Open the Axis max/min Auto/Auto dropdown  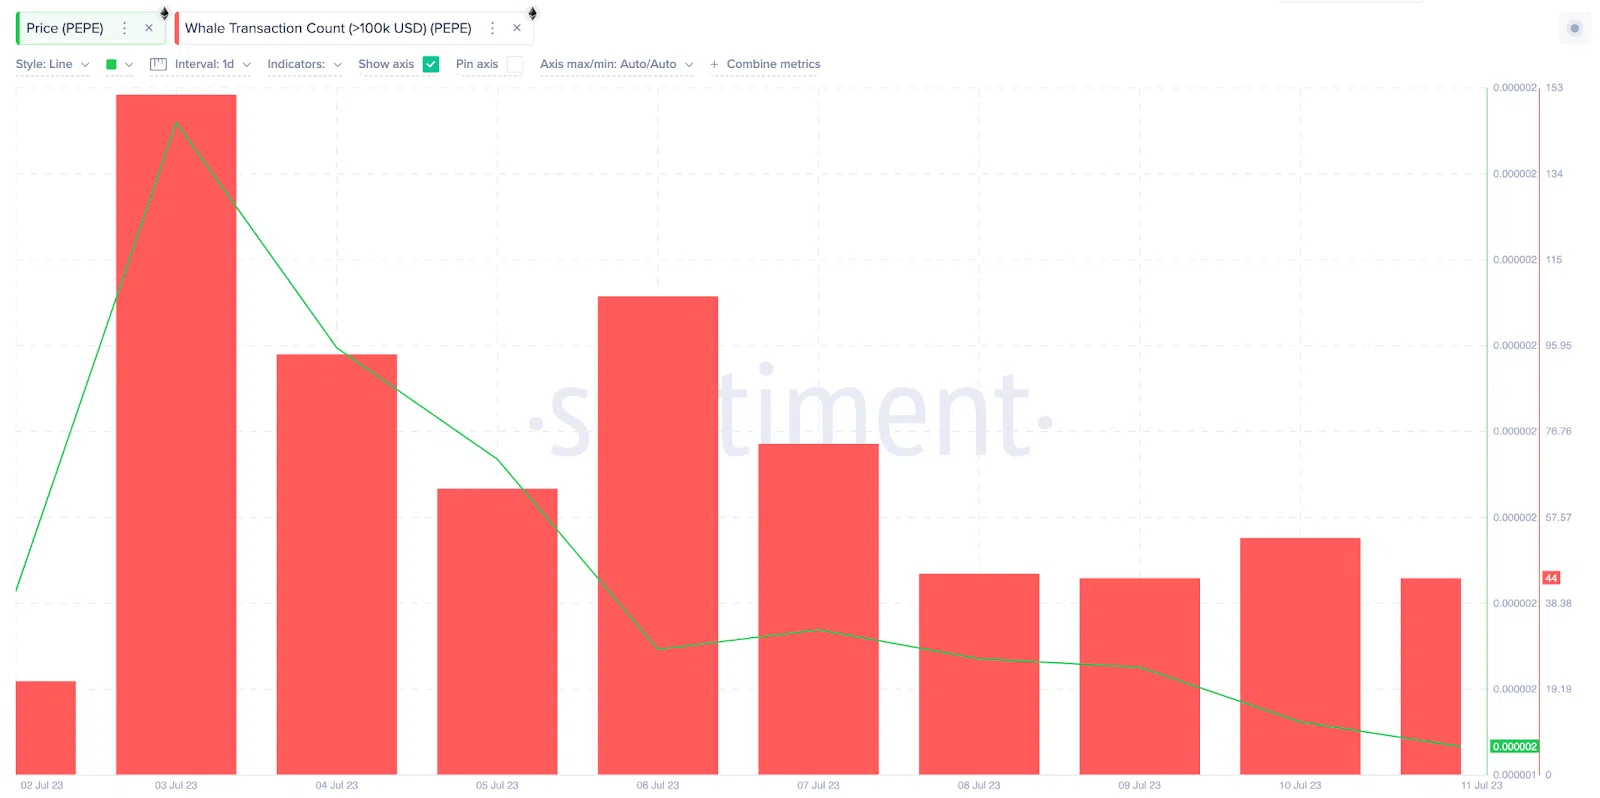[x=617, y=64]
